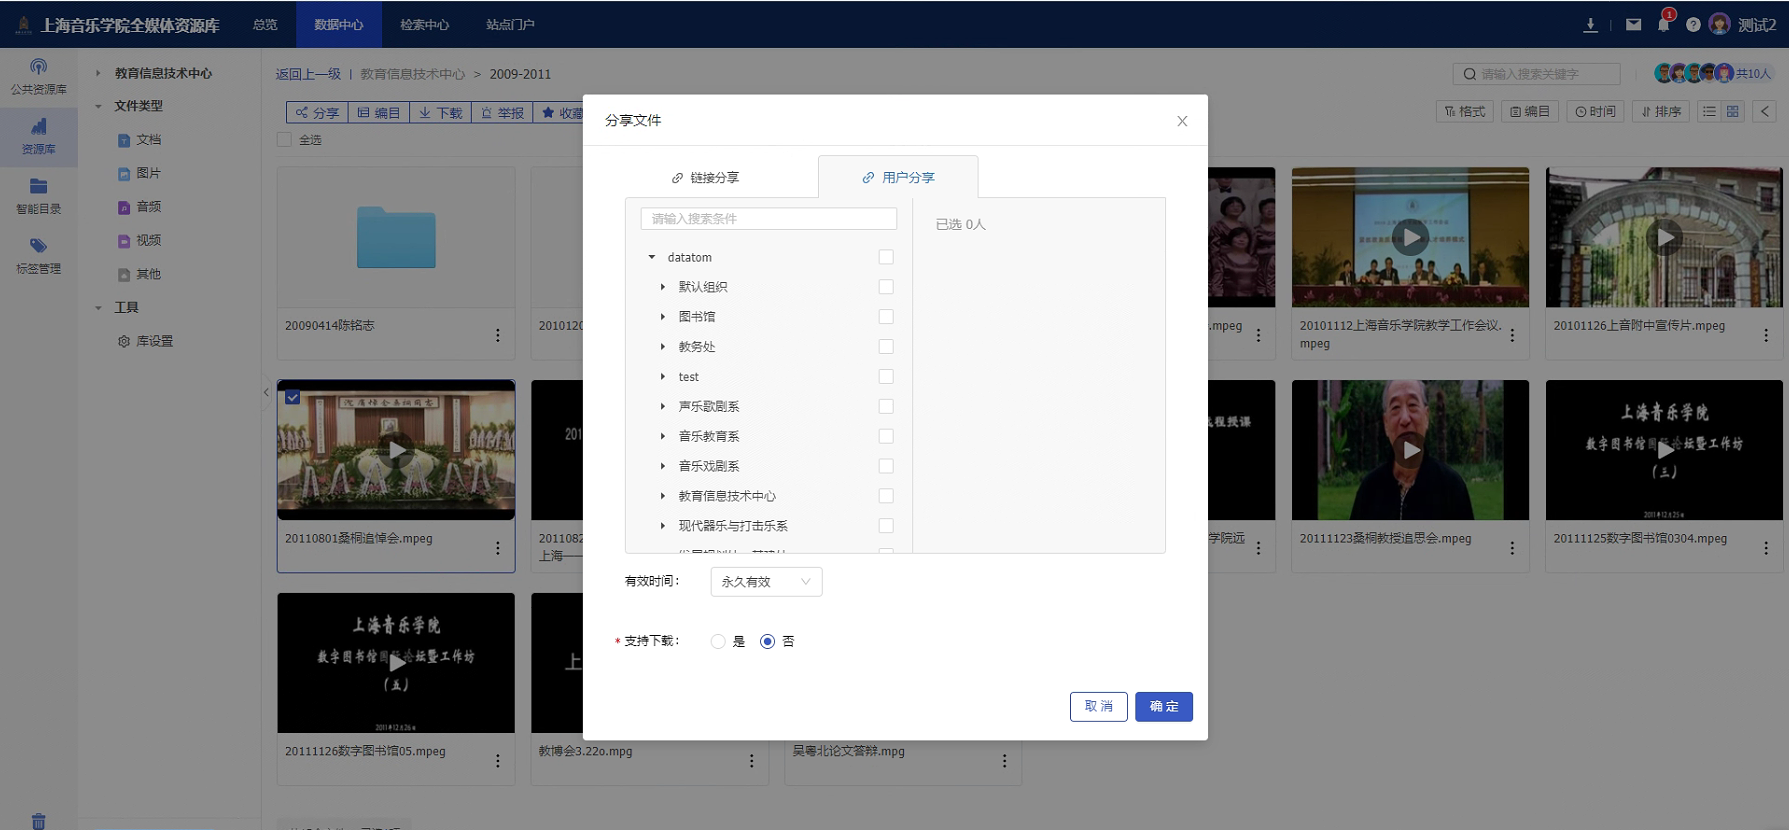Open the 公共资源库 sidebar icon
1789x830 pixels.
(38, 76)
